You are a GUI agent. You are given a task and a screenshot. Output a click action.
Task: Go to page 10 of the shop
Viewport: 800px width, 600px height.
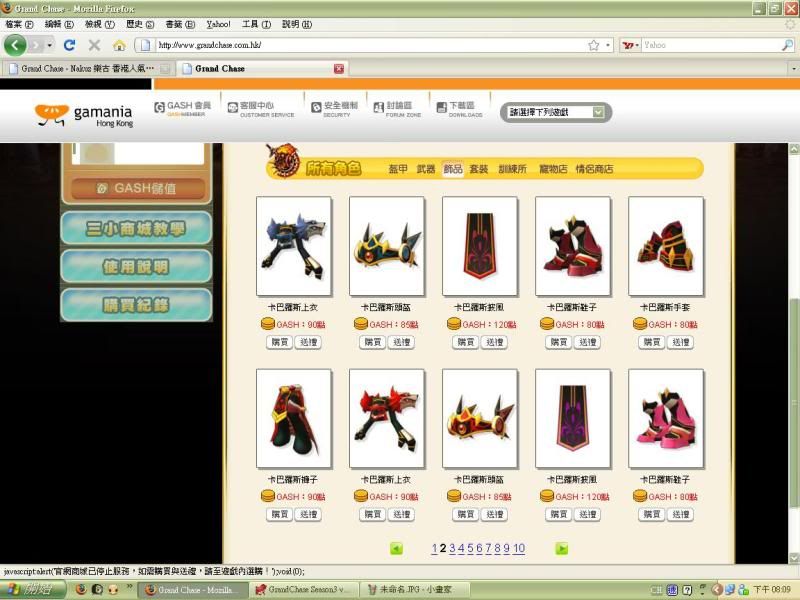pos(519,548)
